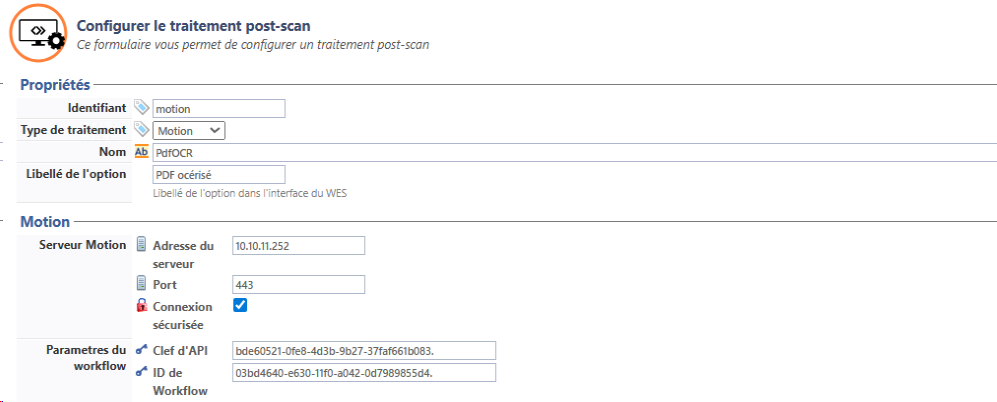997x402 pixels.
Task: Click the Libellé de l'option text field
Action: tap(219, 174)
